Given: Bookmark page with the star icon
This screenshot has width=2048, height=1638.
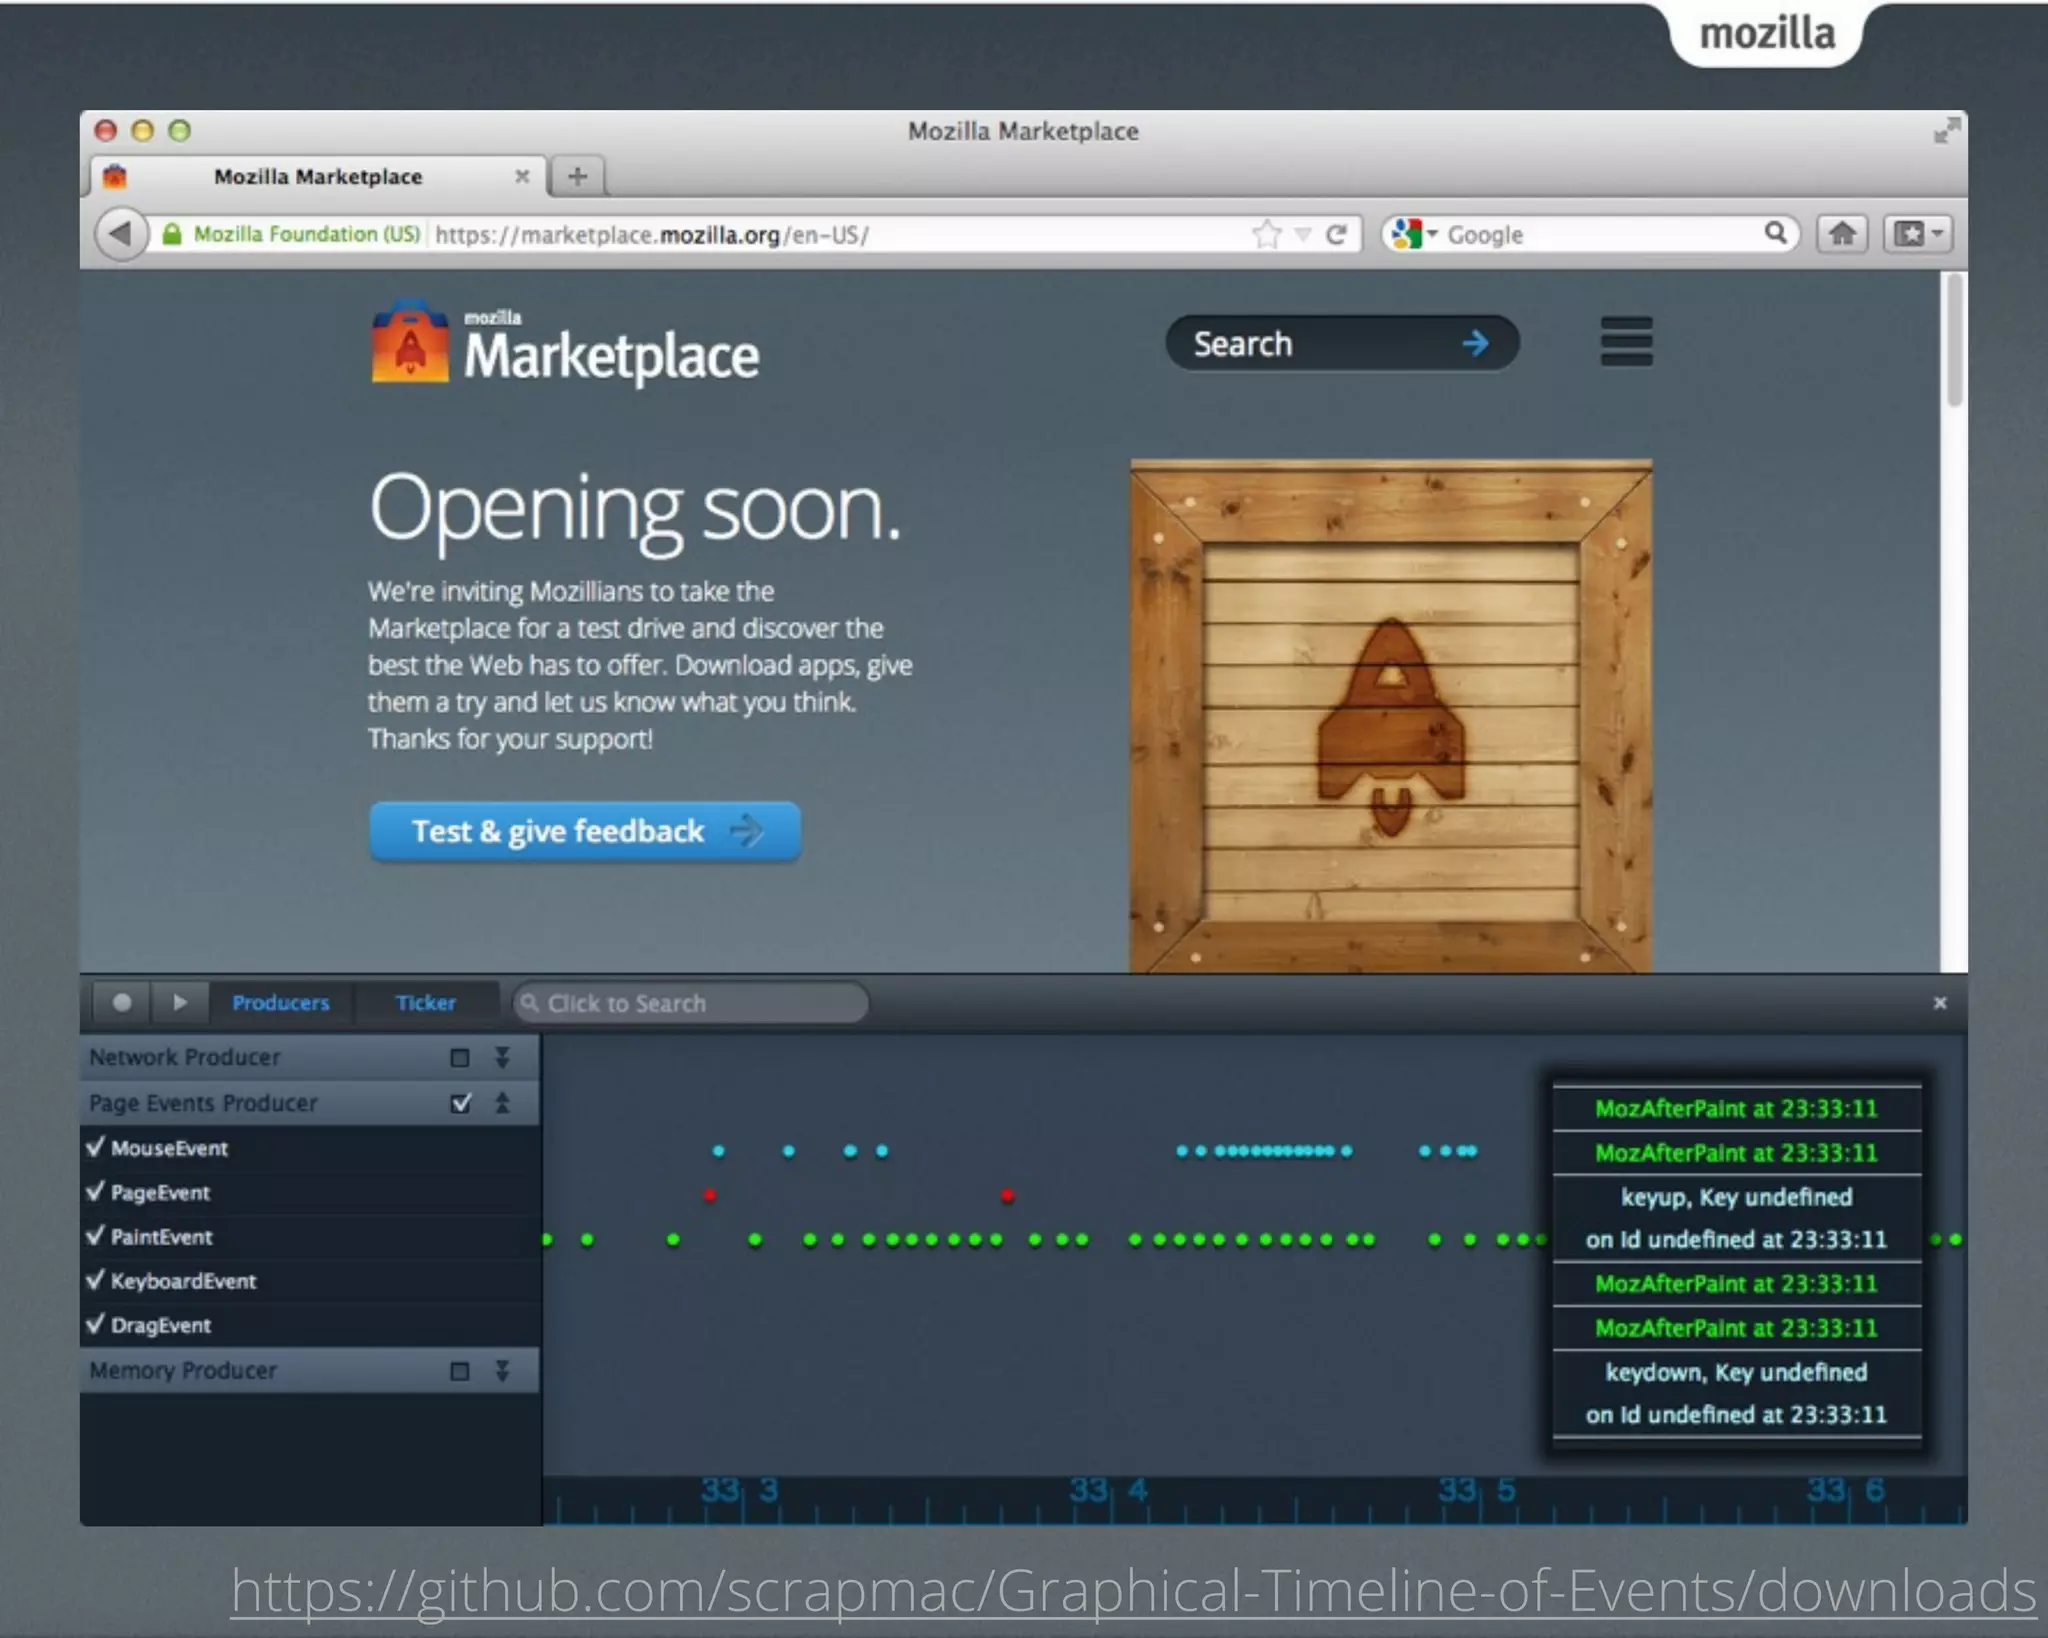Looking at the screenshot, I should click(1266, 234).
